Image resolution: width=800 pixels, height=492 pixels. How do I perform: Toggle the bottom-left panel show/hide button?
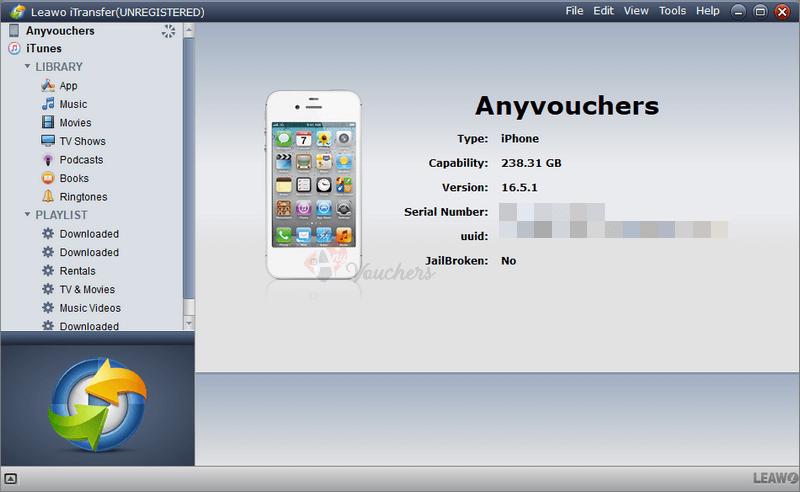coord(10,479)
